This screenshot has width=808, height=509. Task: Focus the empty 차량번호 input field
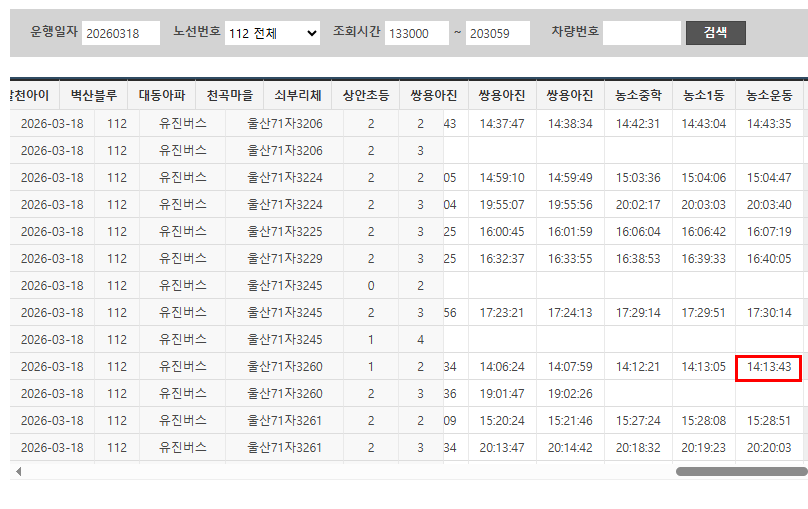pyautogui.click(x=641, y=33)
